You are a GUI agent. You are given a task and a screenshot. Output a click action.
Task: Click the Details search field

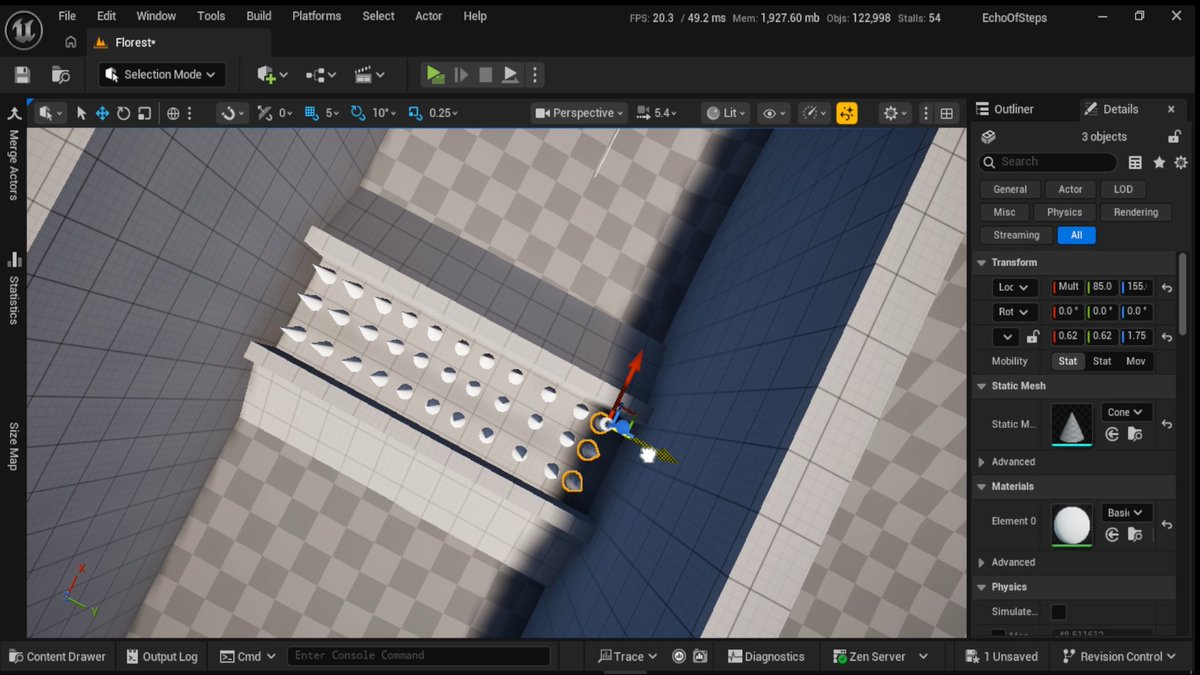[1047, 162]
